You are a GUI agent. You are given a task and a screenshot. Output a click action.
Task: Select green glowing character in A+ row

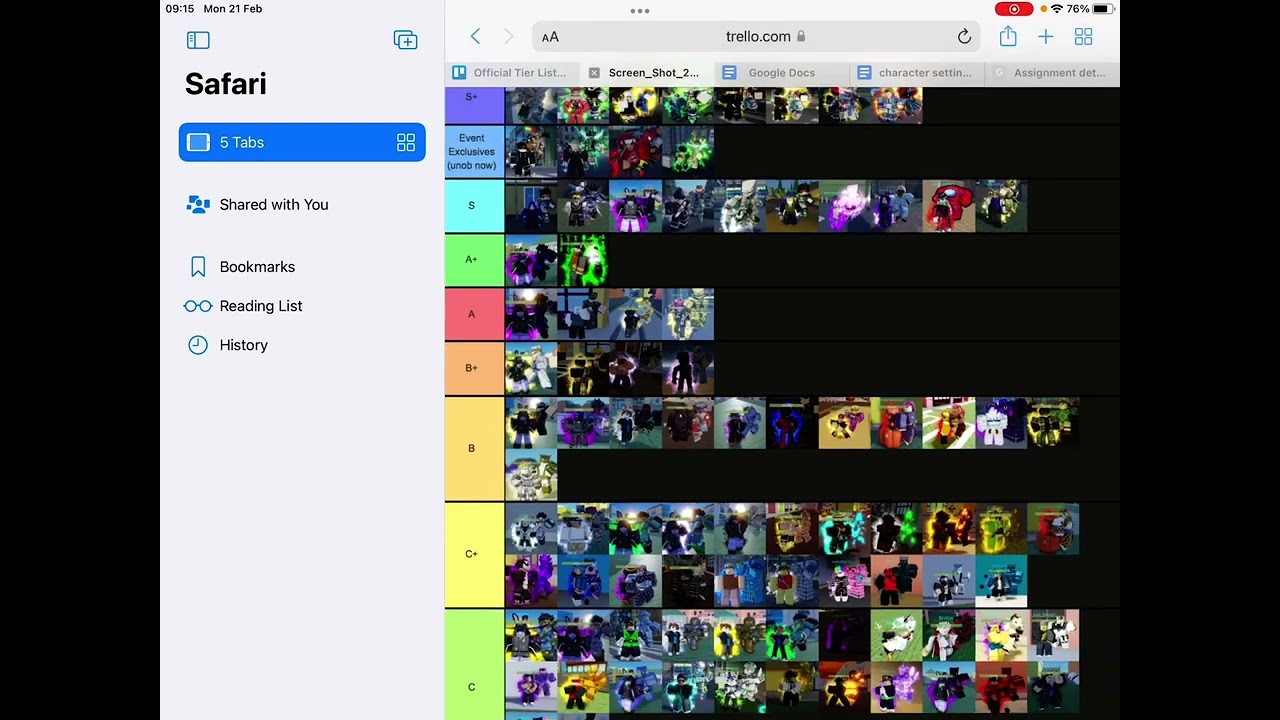click(583, 260)
